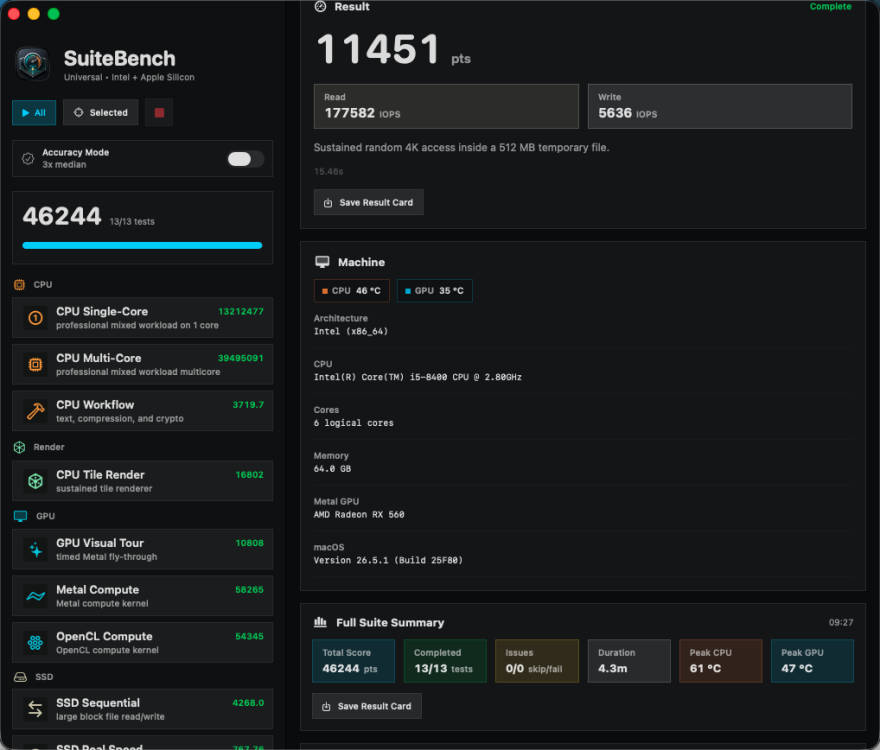Click the 09:27 summary timestamp
Viewport: 880px width, 750px height.
841,623
